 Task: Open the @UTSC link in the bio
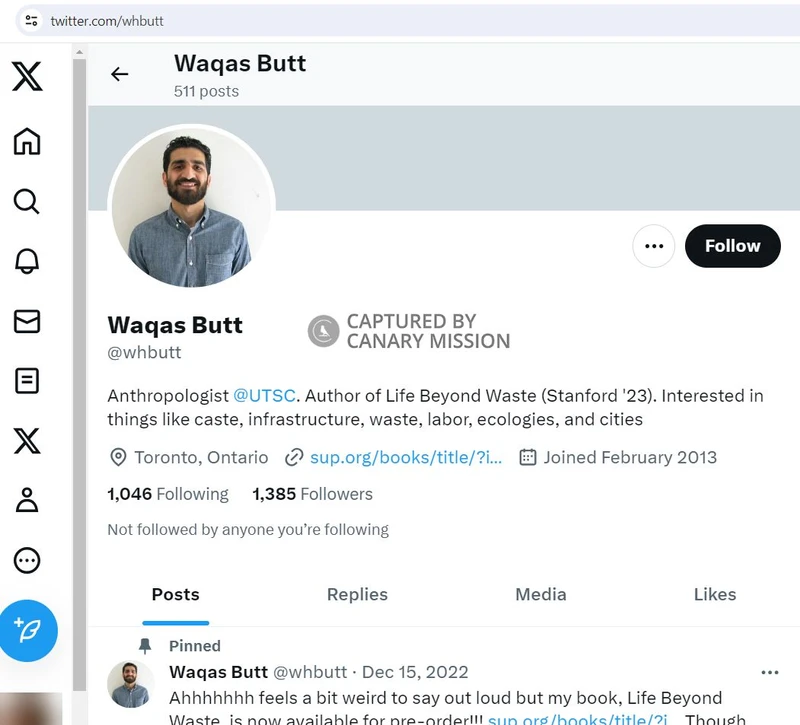(x=264, y=395)
